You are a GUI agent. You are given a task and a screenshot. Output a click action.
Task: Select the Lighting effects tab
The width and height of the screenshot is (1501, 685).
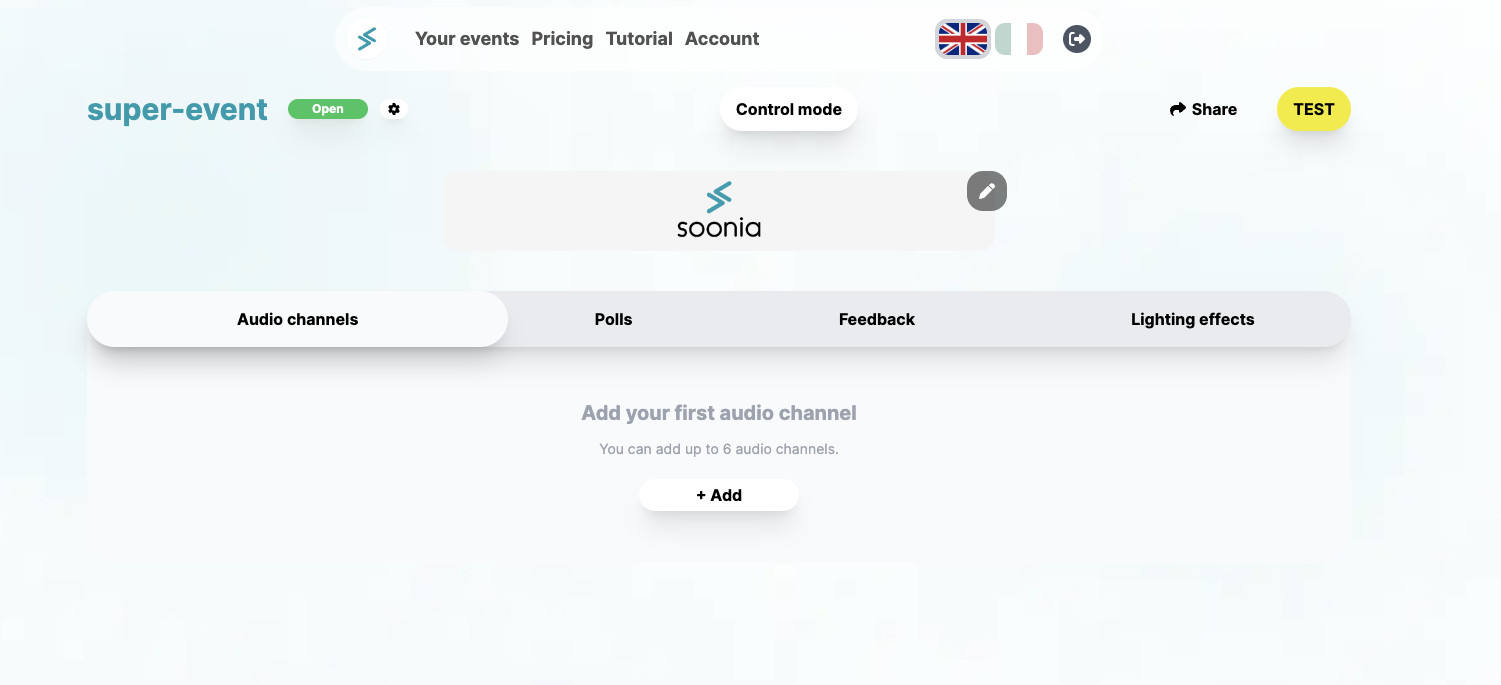pos(1193,318)
